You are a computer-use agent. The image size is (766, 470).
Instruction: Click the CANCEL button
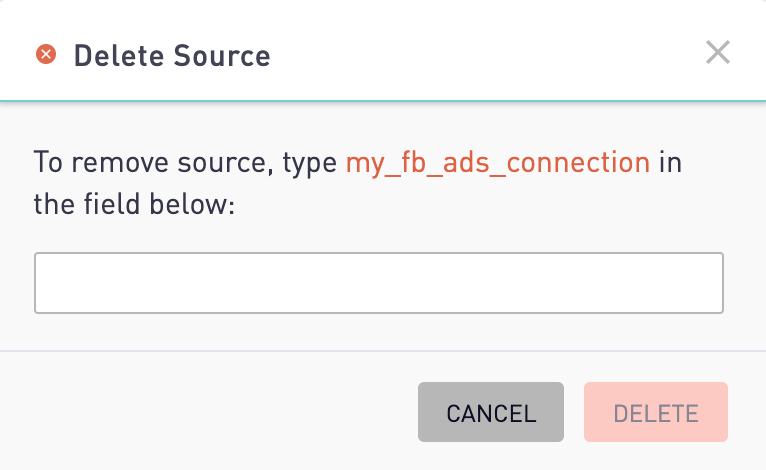(491, 412)
